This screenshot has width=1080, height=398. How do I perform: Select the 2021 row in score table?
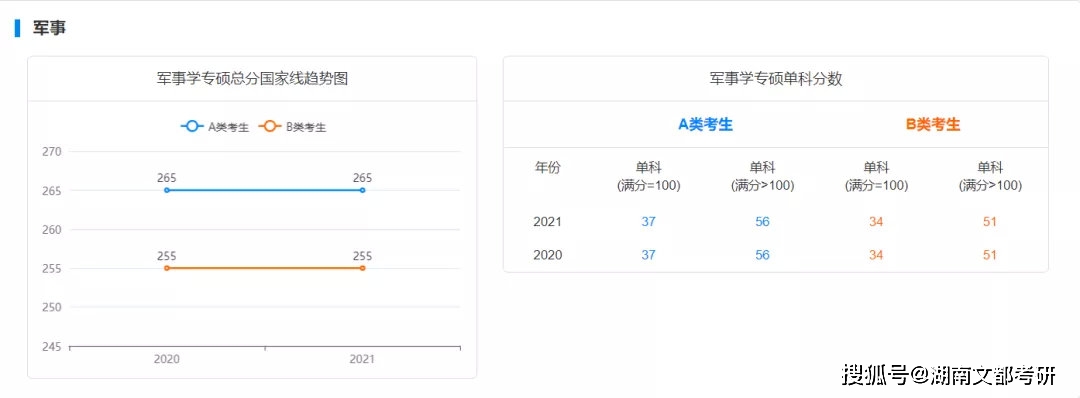coord(776,222)
